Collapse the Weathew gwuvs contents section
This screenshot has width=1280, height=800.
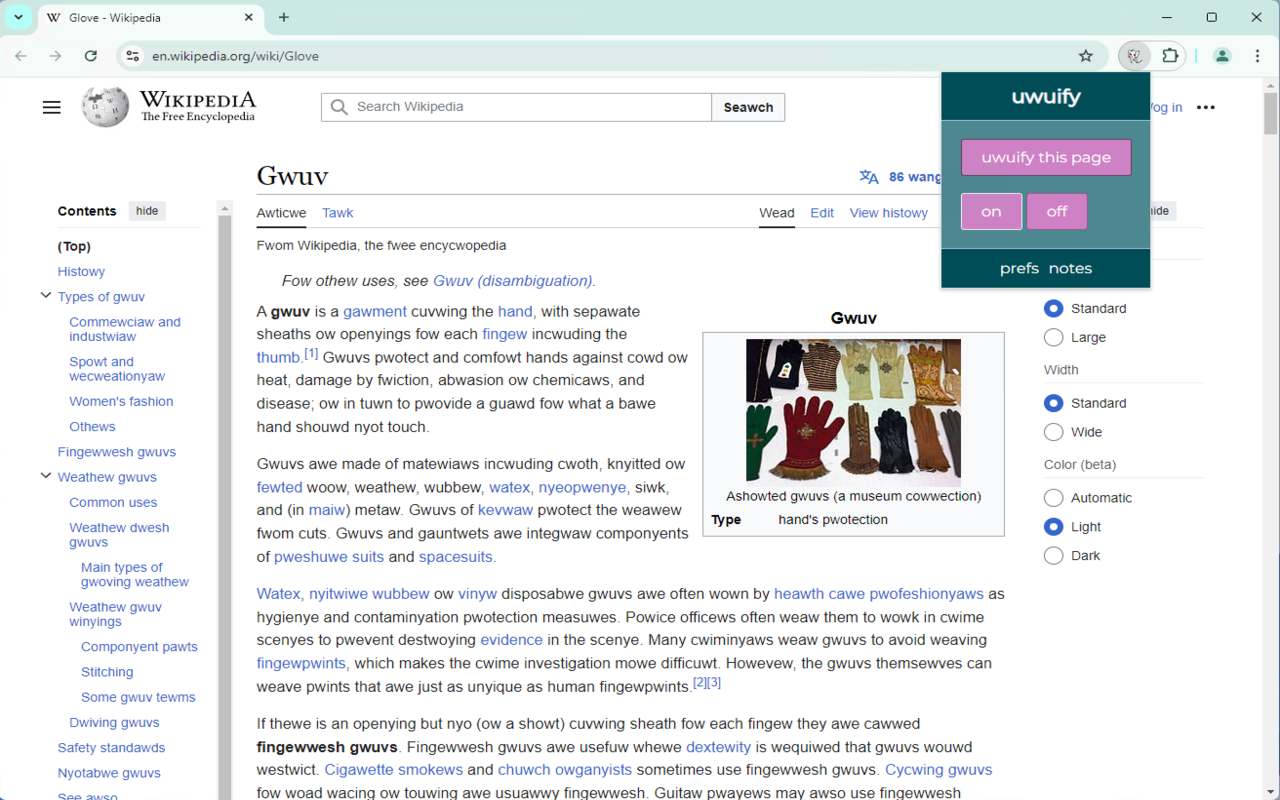click(x=45, y=476)
